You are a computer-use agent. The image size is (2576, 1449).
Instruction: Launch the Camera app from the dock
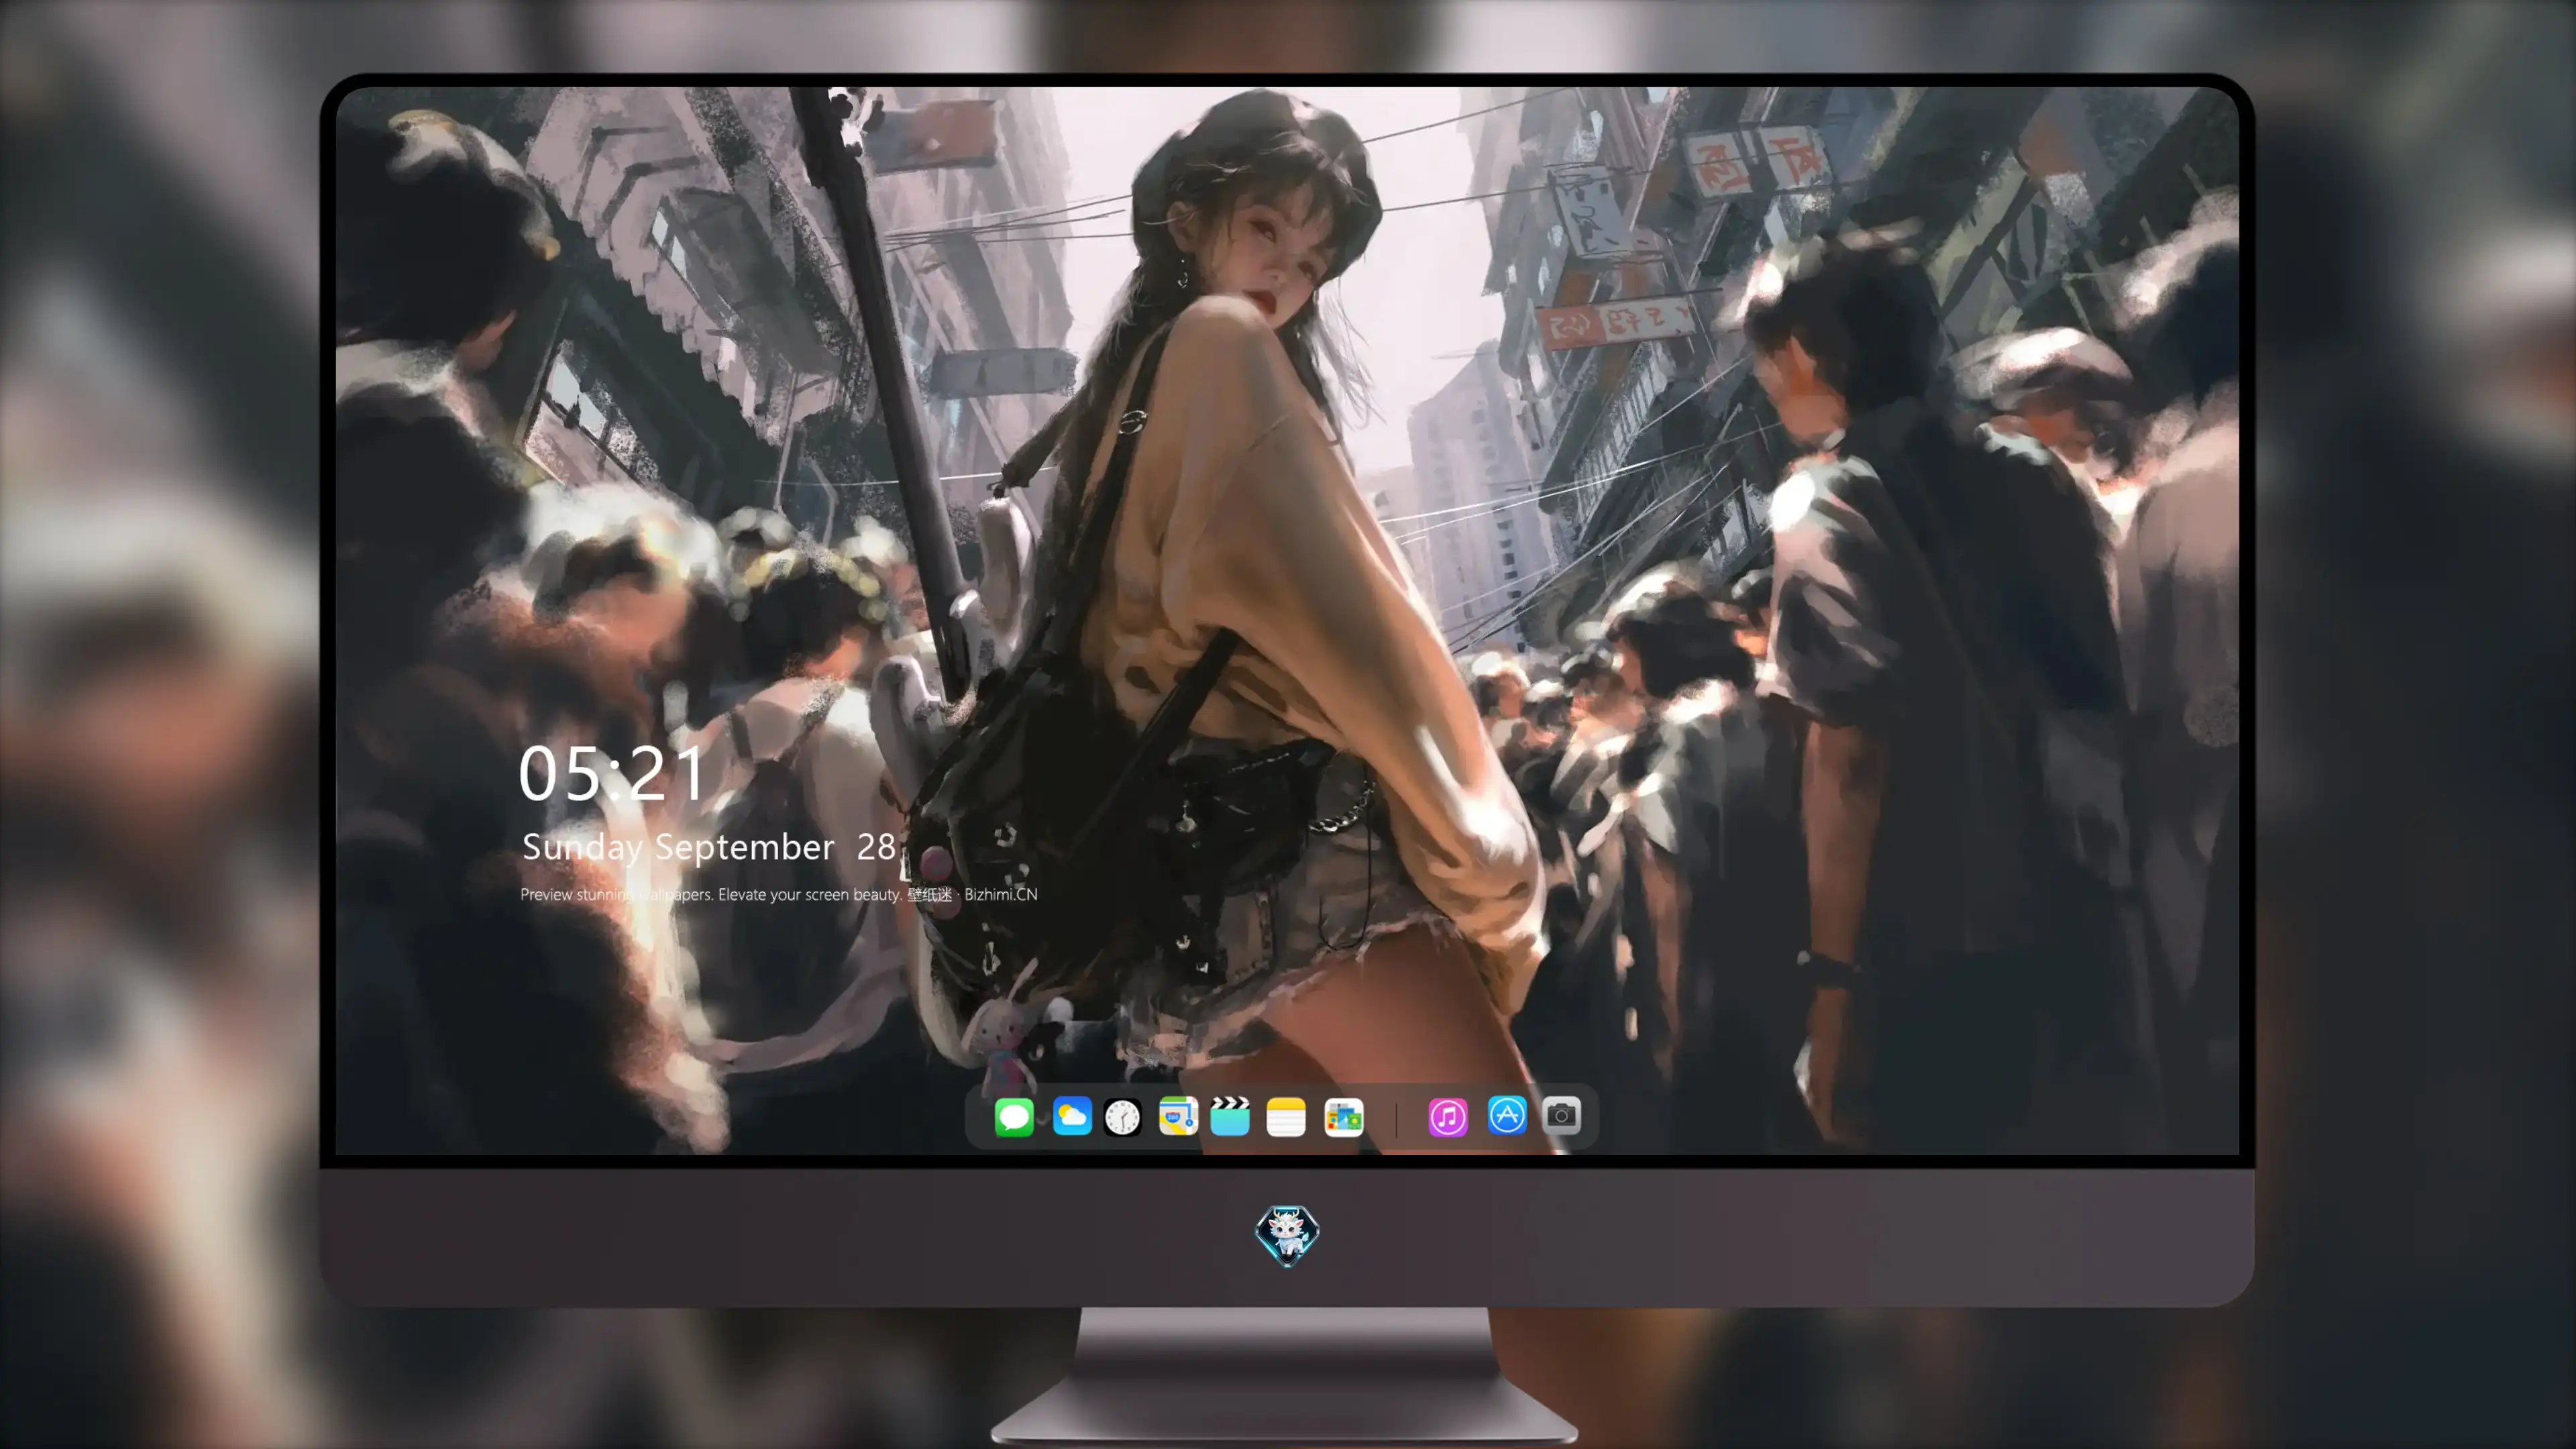[x=1561, y=1115]
